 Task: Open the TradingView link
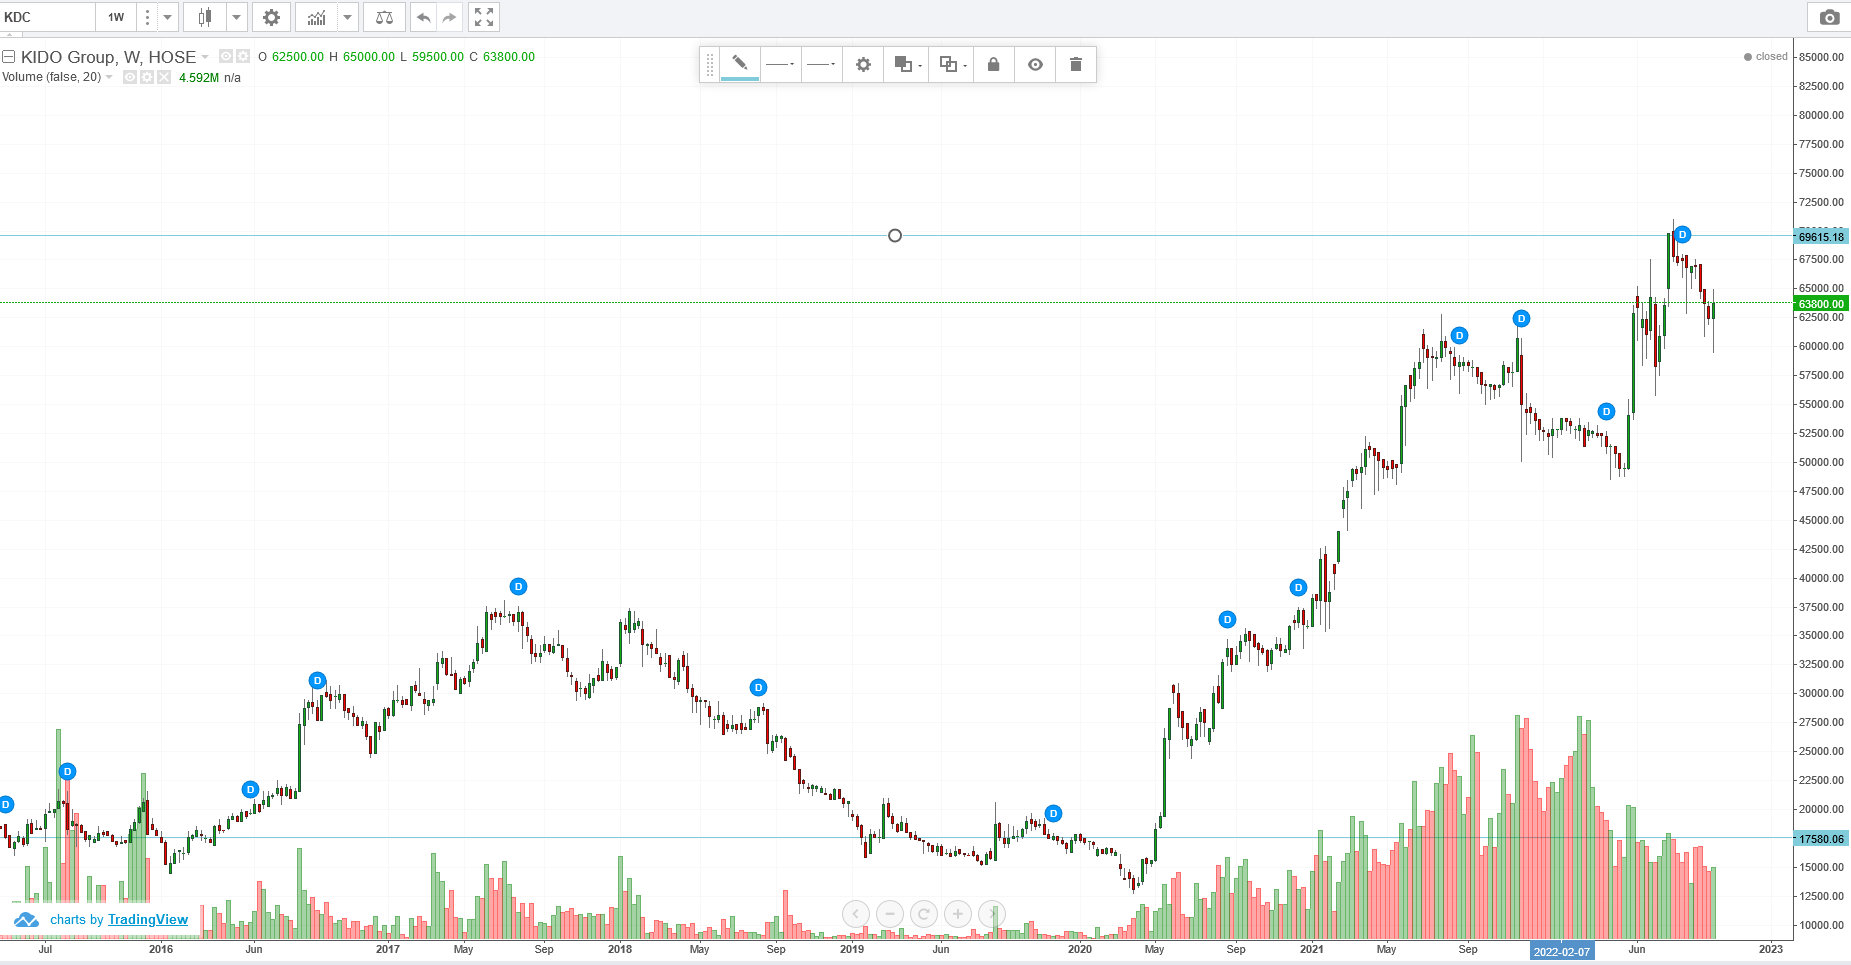(147, 920)
